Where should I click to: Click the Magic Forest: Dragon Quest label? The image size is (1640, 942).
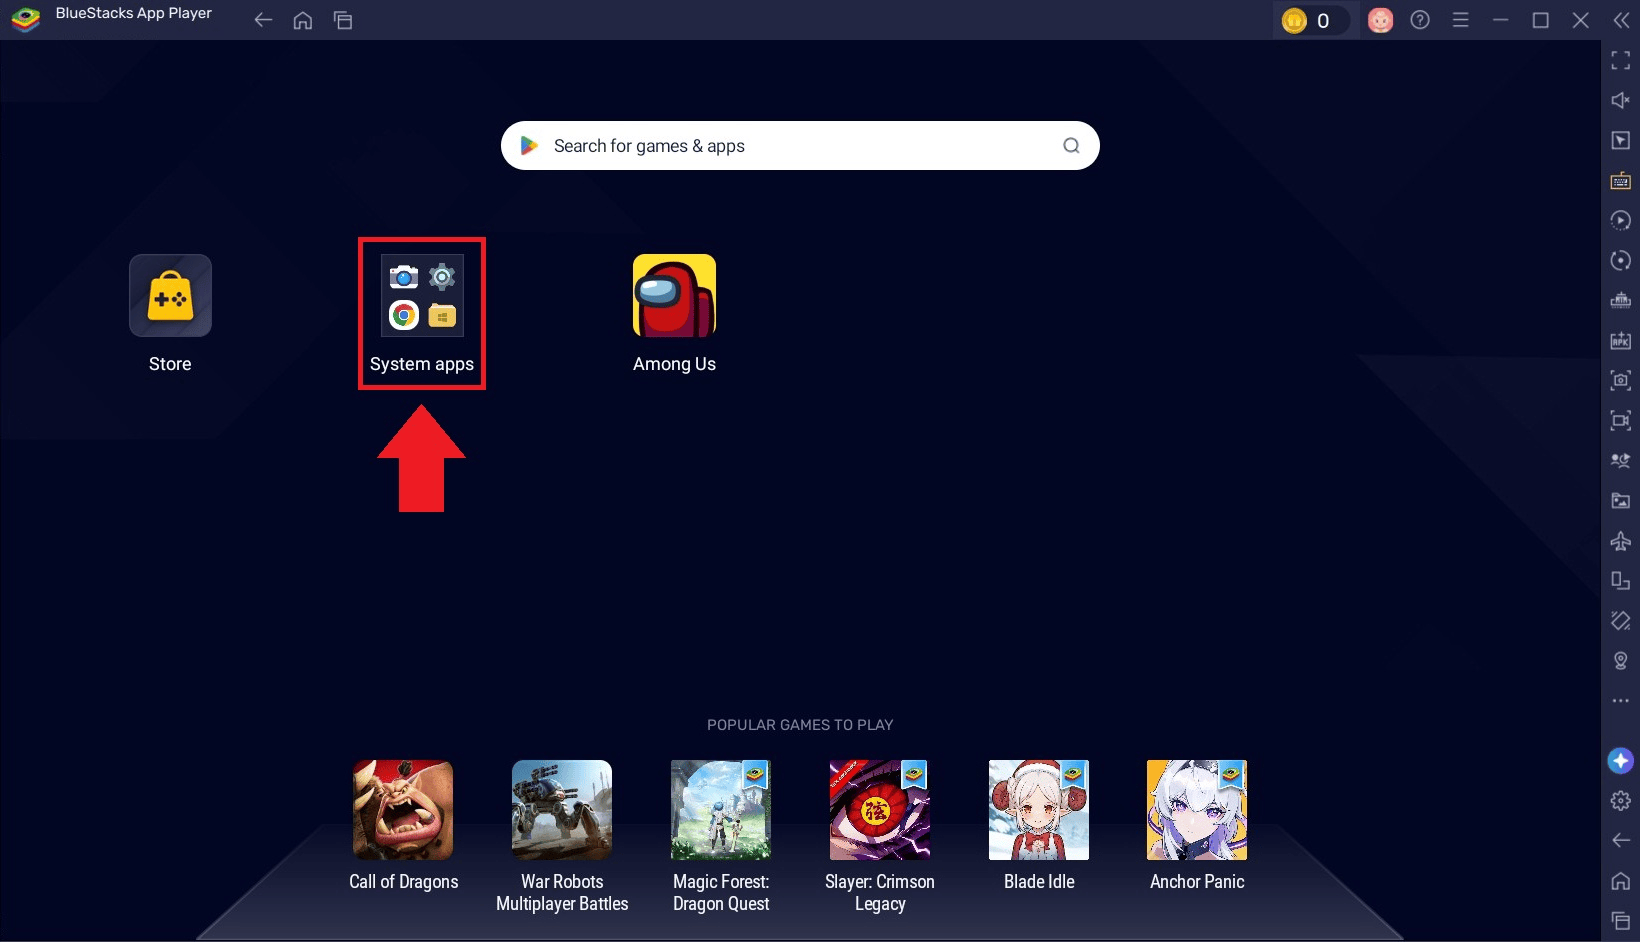pyautogui.click(x=721, y=893)
